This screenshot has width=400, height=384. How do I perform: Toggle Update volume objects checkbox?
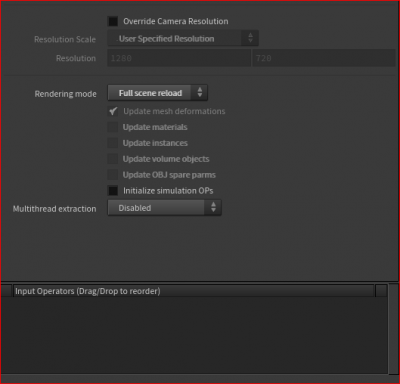point(113,159)
